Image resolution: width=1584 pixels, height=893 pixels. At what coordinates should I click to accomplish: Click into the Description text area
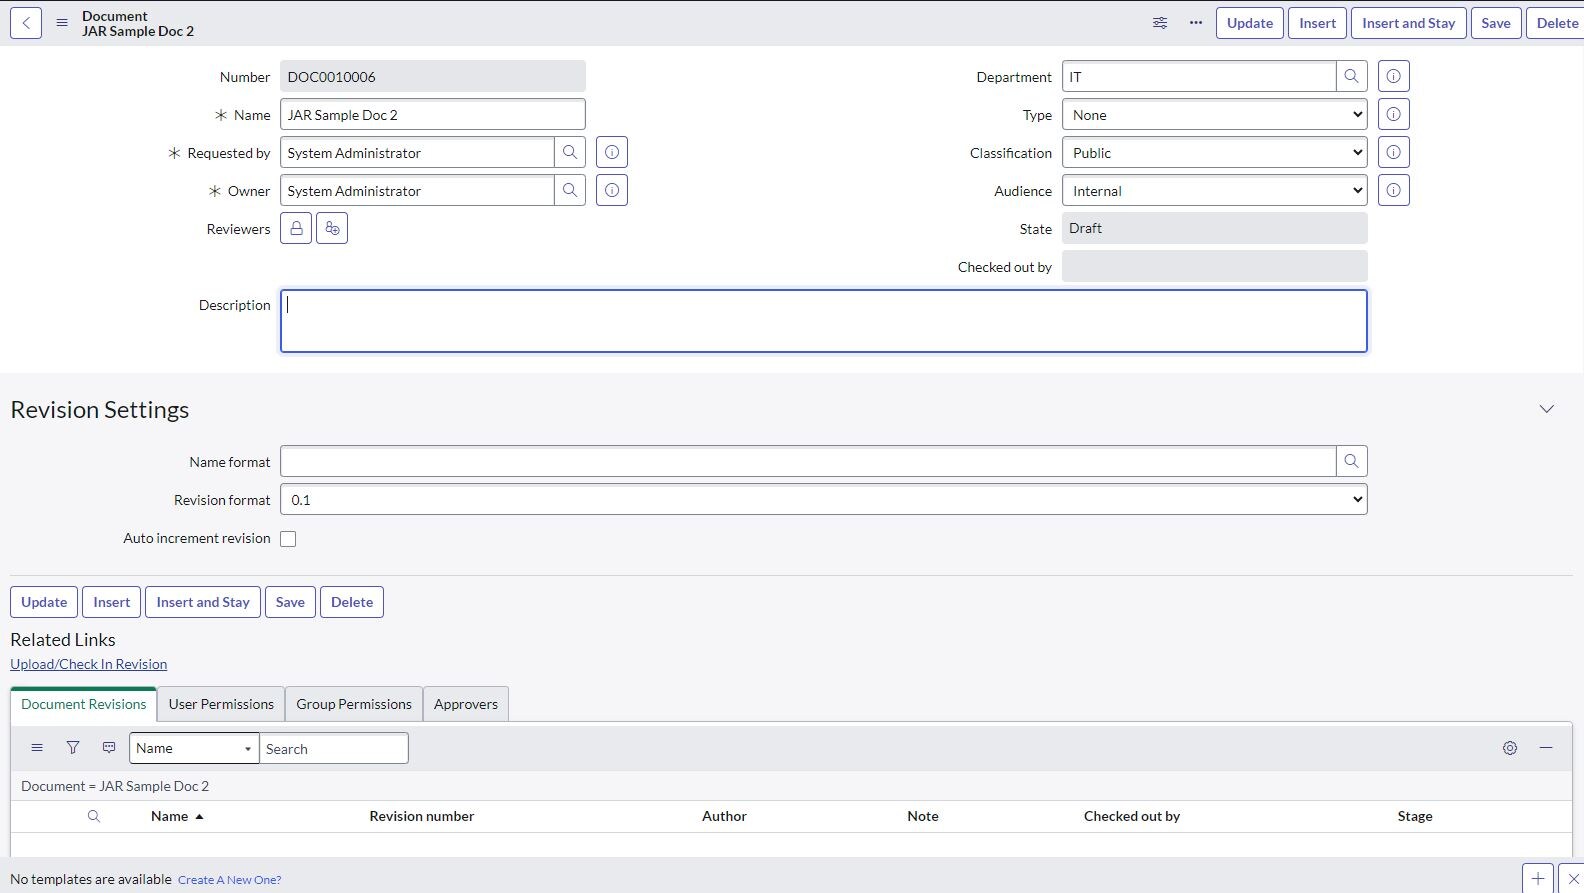823,321
